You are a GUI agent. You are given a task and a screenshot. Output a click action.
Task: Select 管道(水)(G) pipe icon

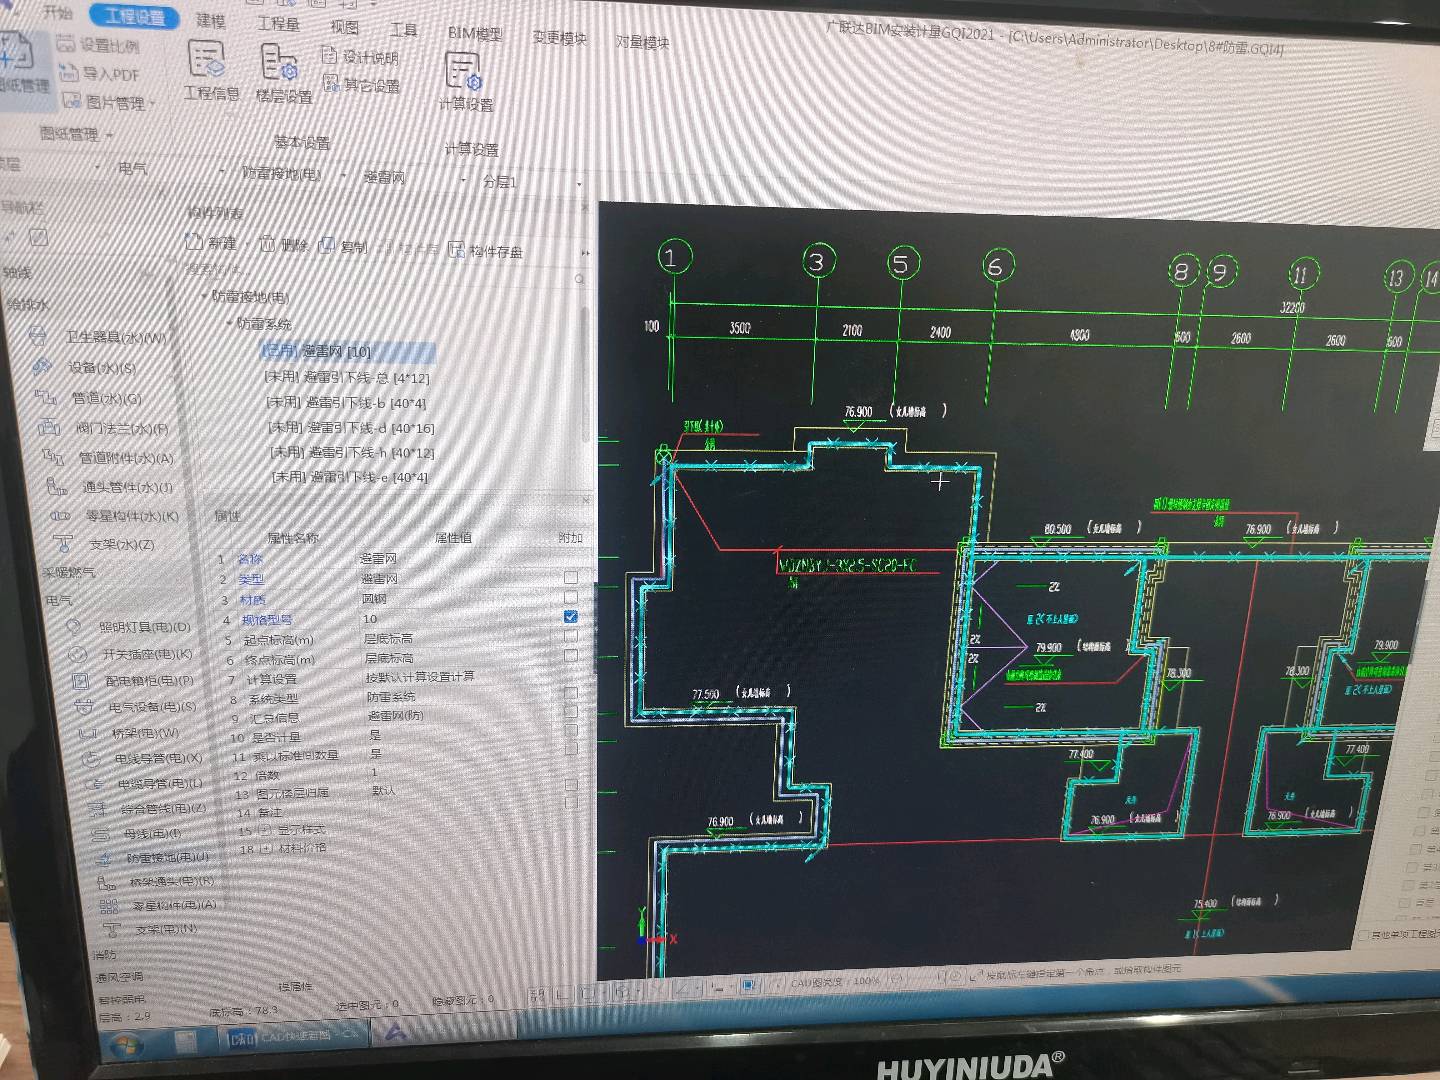click(x=45, y=397)
